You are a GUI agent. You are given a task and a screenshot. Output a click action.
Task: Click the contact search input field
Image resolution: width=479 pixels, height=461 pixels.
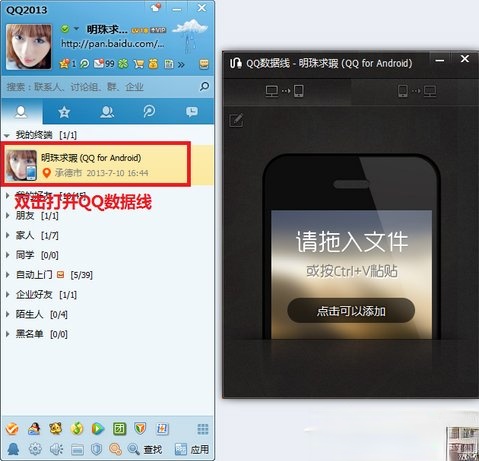click(100, 87)
